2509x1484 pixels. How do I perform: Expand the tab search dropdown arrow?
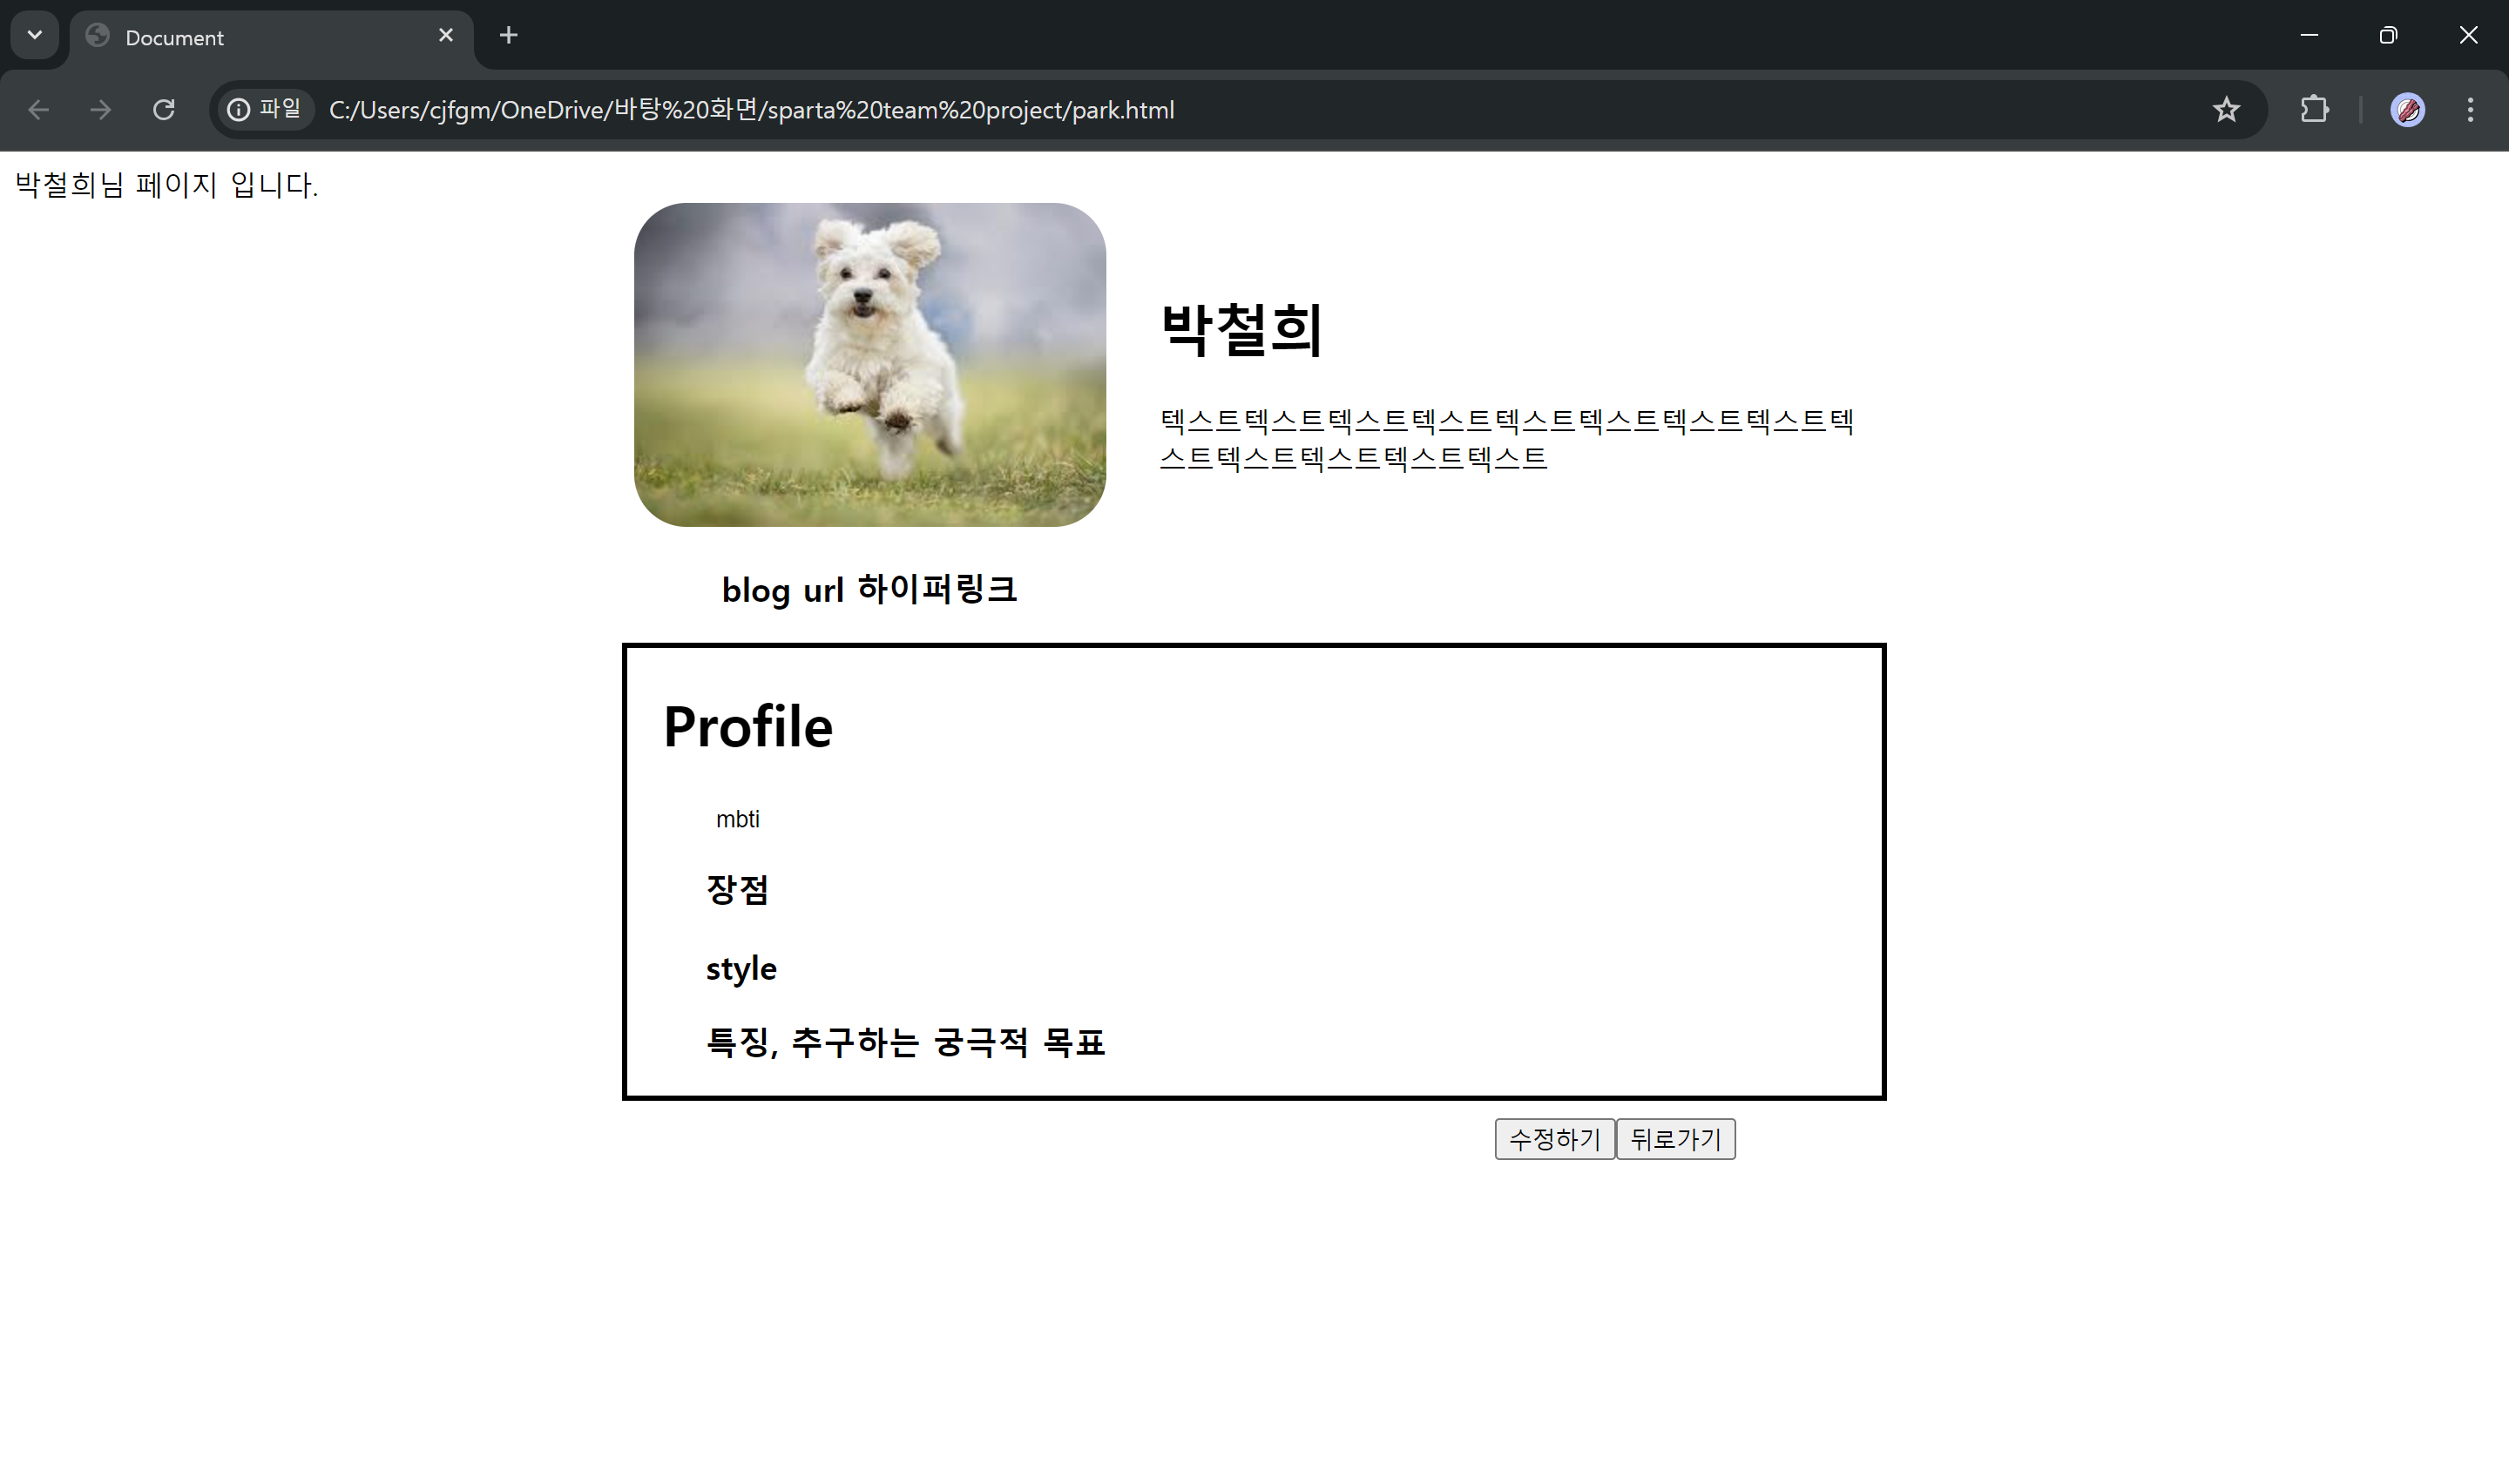(35, 36)
